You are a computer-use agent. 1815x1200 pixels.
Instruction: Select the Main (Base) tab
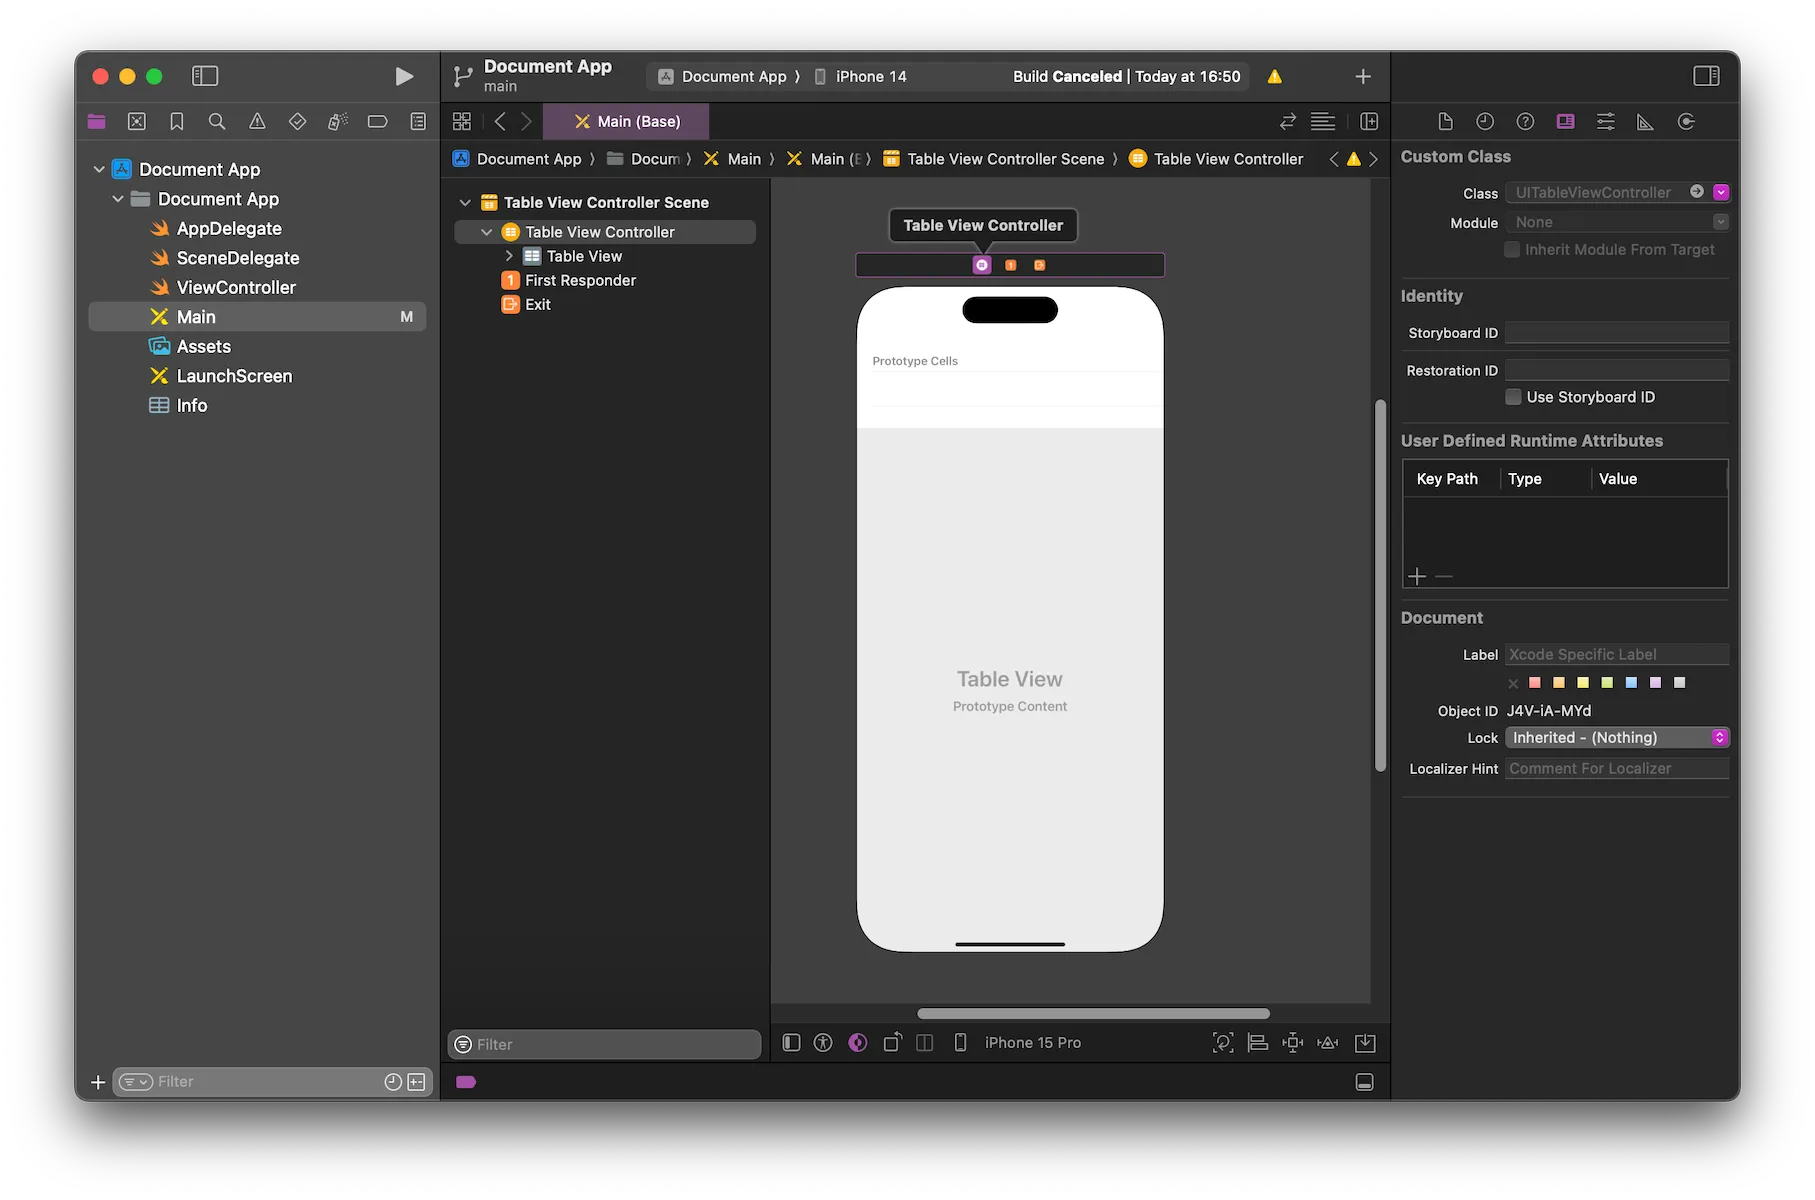[627, 122]
